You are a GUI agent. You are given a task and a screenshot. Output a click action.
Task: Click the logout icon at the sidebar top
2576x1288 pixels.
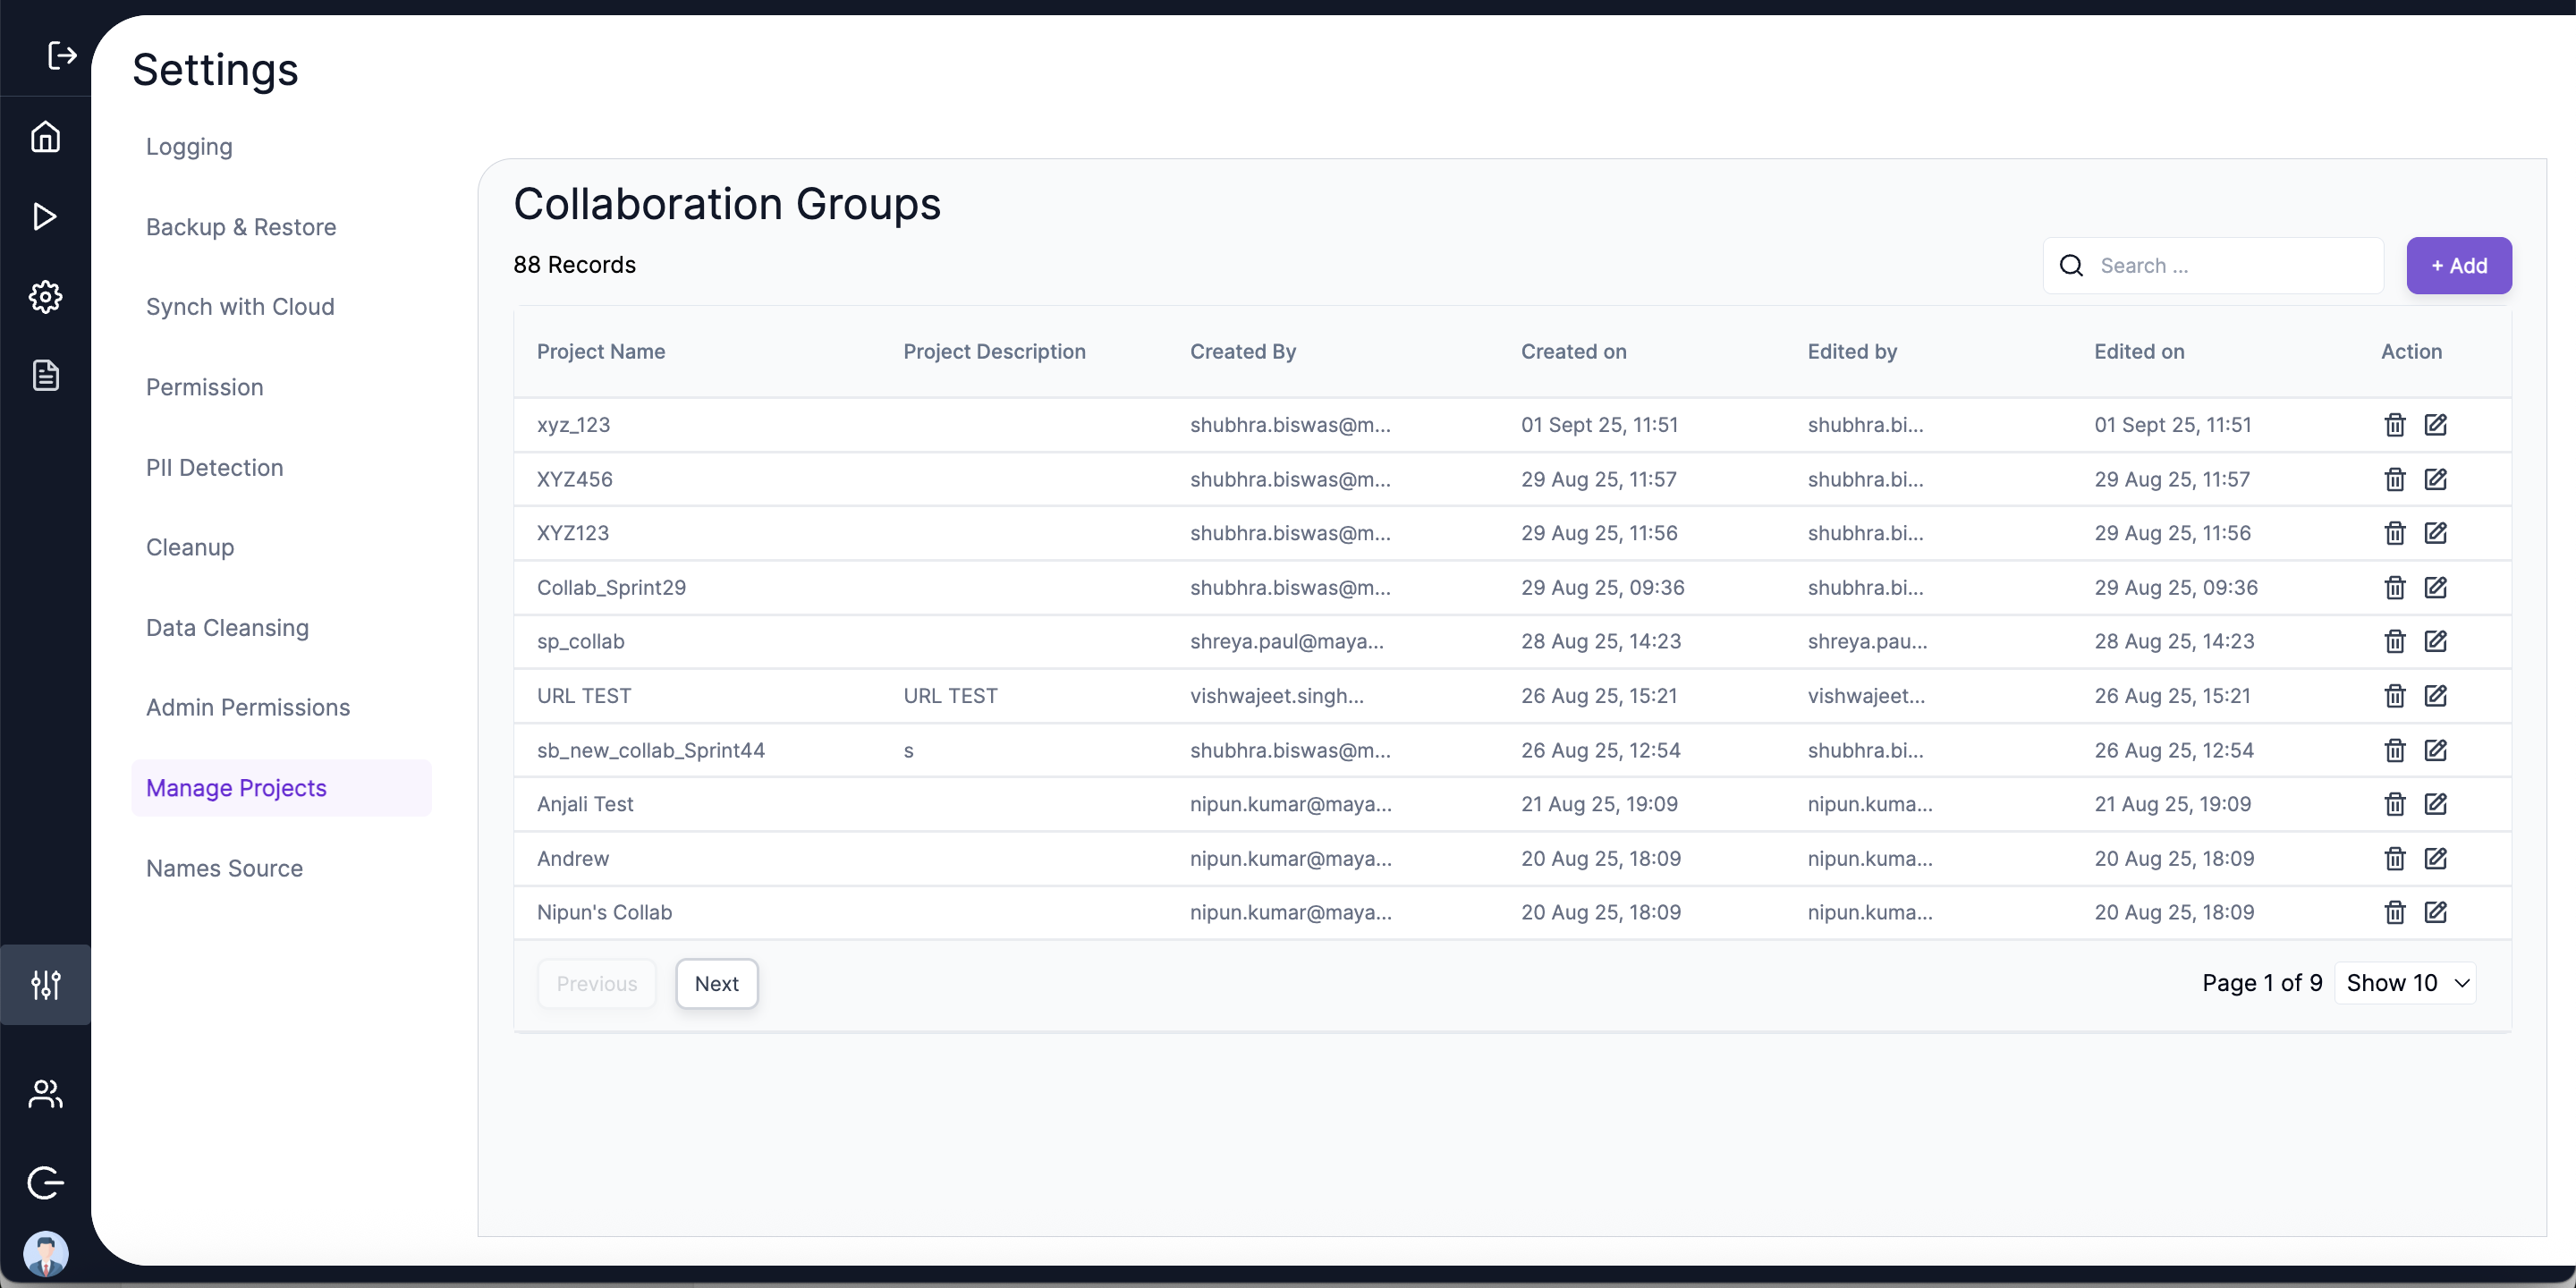[x=61, y=56]
